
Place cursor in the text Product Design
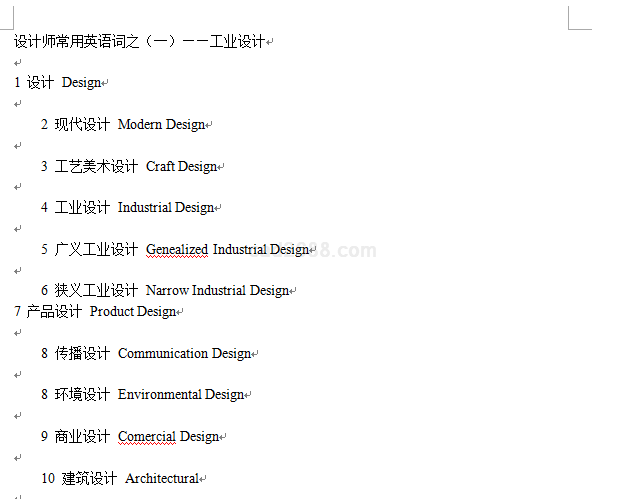tap(133, 312)
